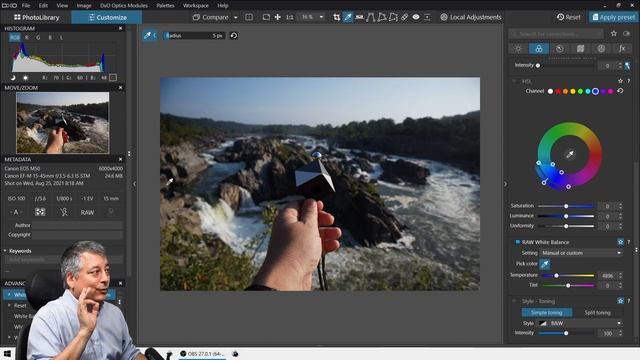Select the purple HSL channel
640x360 pixels.
(x=603, y=91)
